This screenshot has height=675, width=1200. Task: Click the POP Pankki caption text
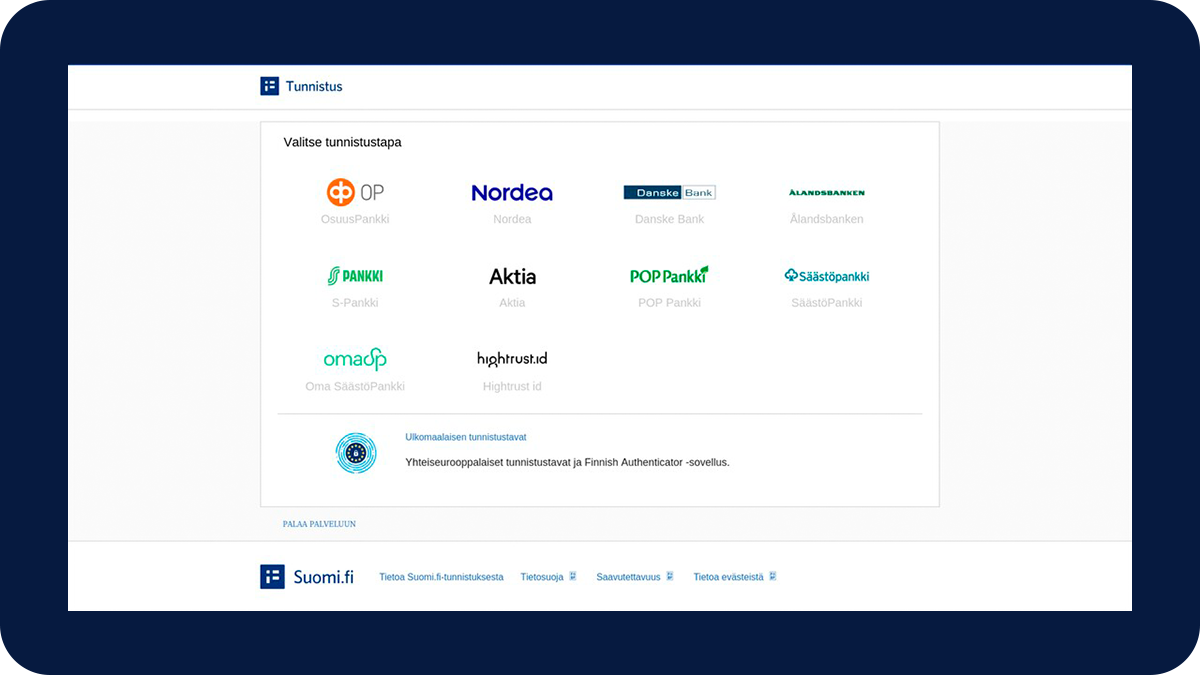coord(669,303)
